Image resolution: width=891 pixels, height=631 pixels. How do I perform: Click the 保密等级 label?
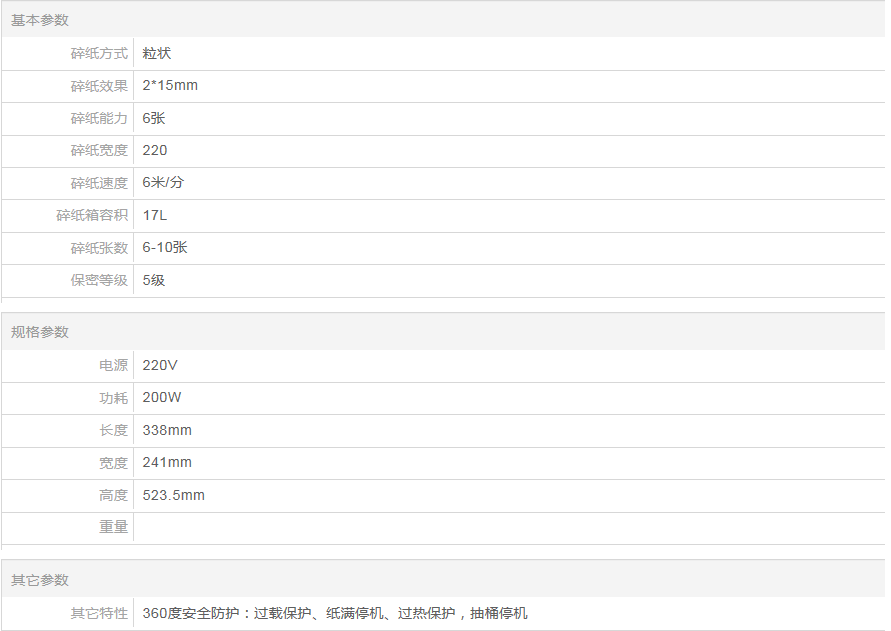(x=99, y=280)
